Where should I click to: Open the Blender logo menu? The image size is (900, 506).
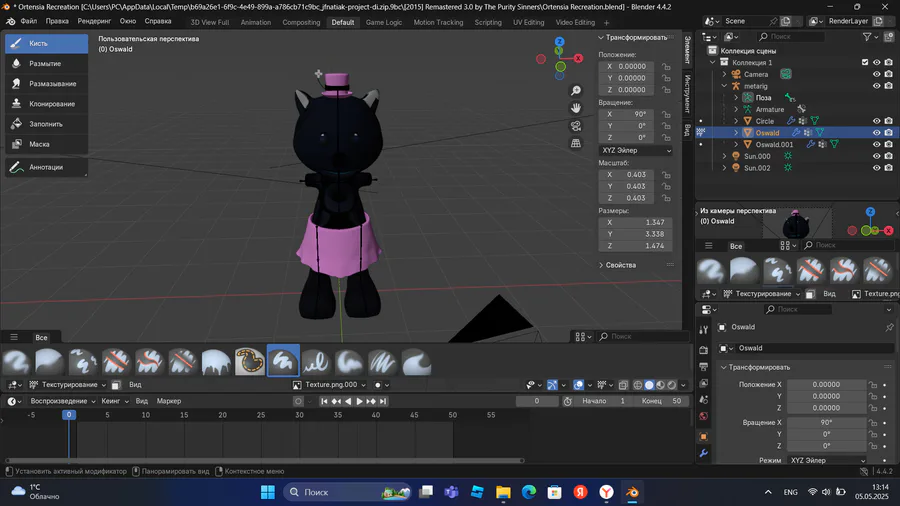(10, 21)
